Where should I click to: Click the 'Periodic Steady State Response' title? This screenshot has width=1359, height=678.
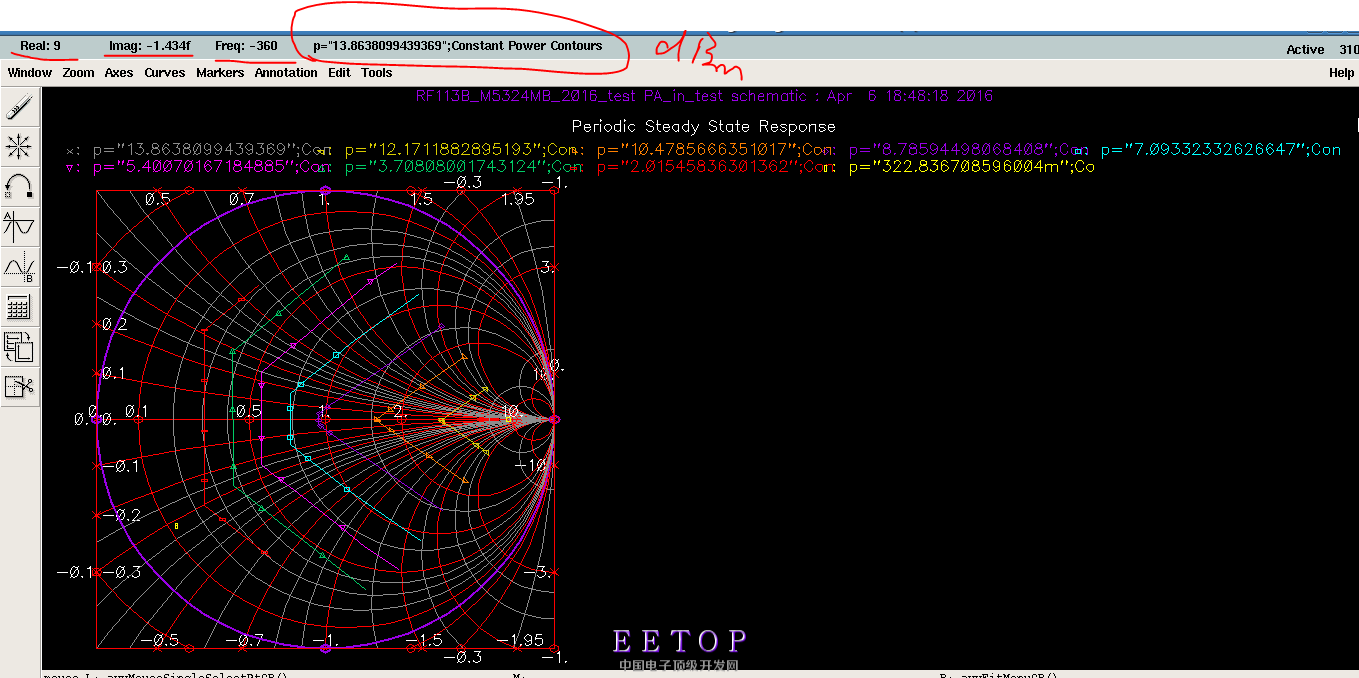(703, 127)
